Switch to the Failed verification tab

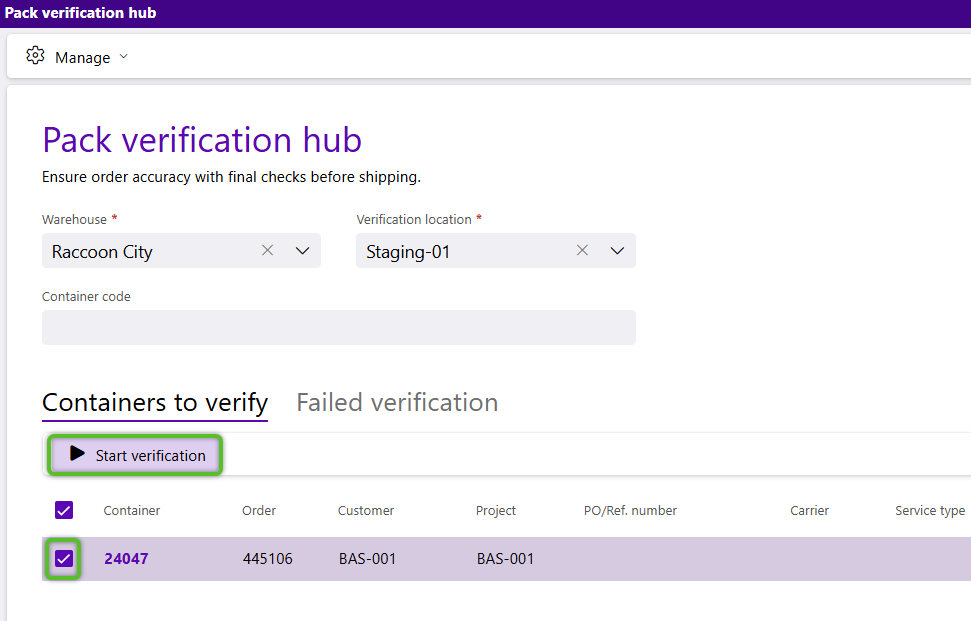pyautogui.click(x=397, y=402)
